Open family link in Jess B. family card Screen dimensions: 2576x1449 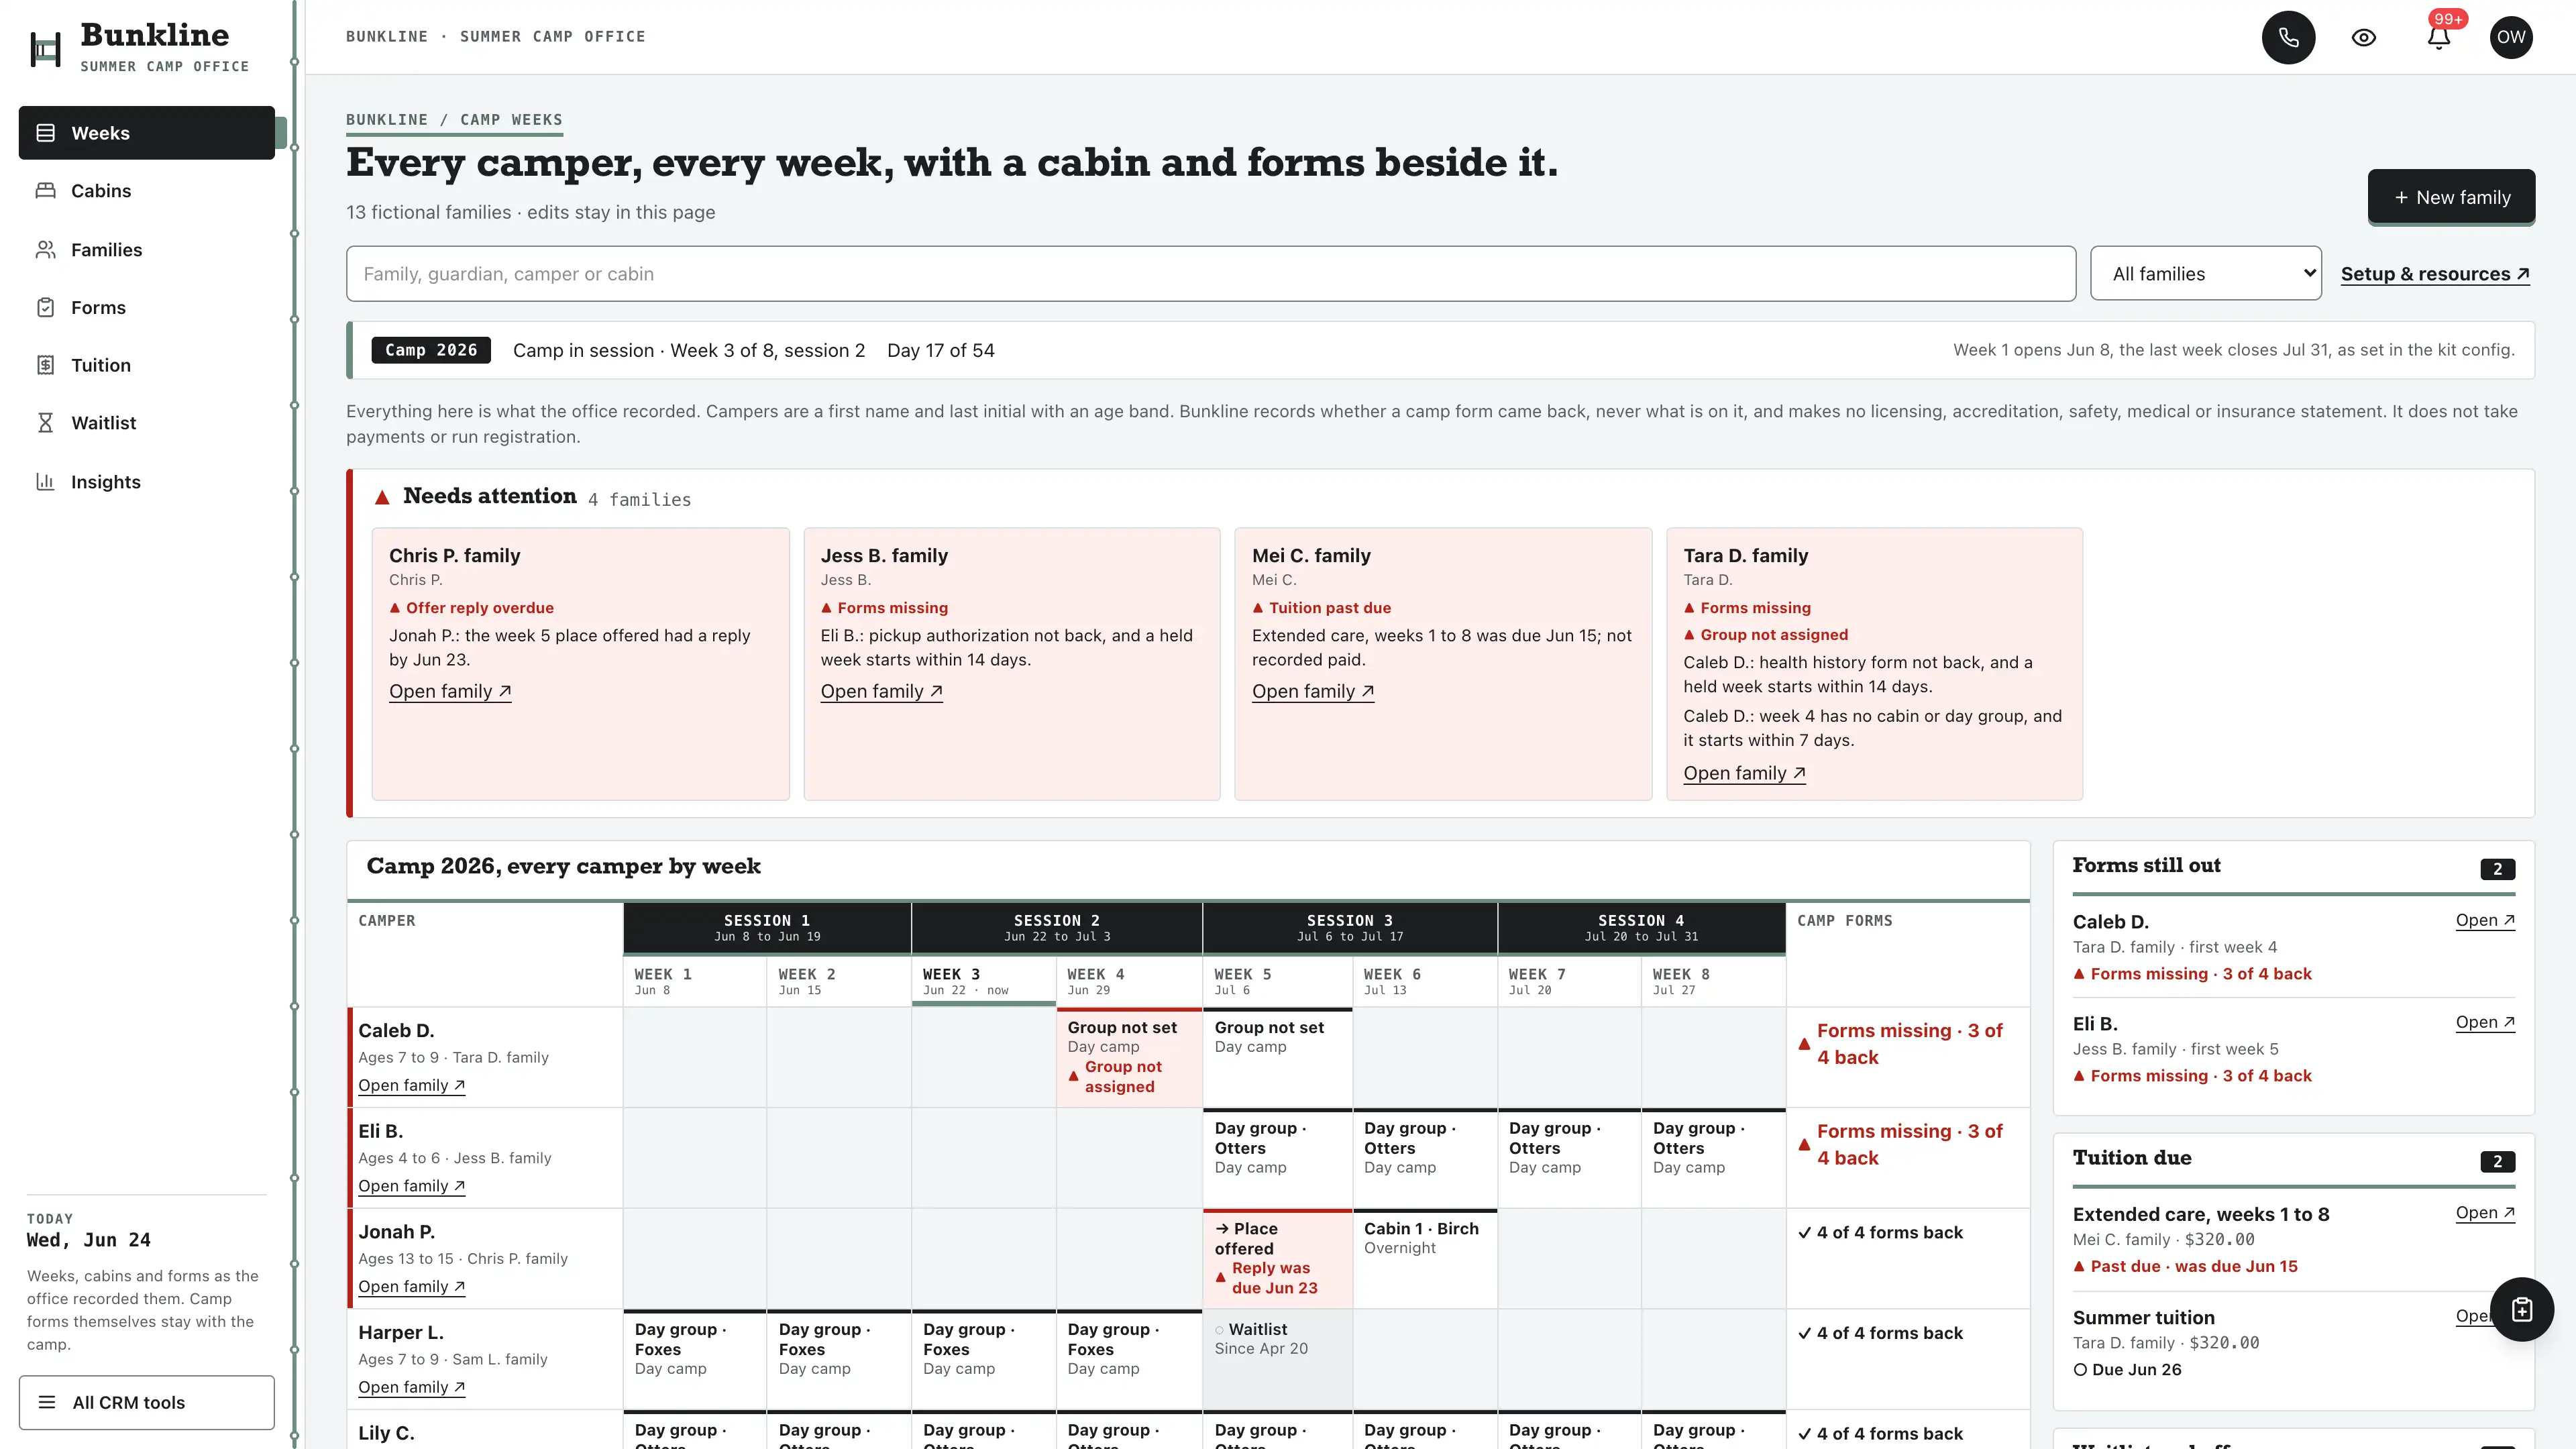point(881,691)
